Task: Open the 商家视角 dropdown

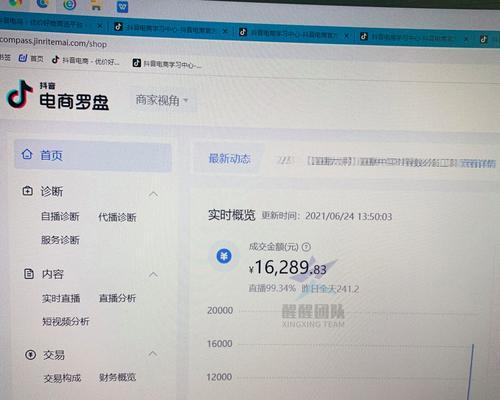Action: (162, 100)
